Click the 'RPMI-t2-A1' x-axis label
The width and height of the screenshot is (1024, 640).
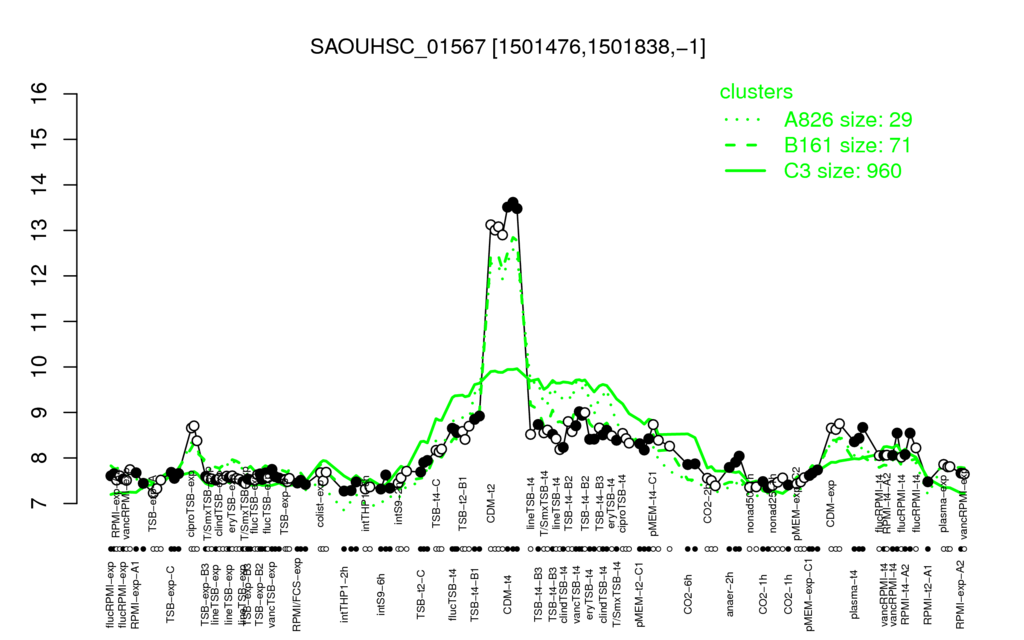point(928,594)
